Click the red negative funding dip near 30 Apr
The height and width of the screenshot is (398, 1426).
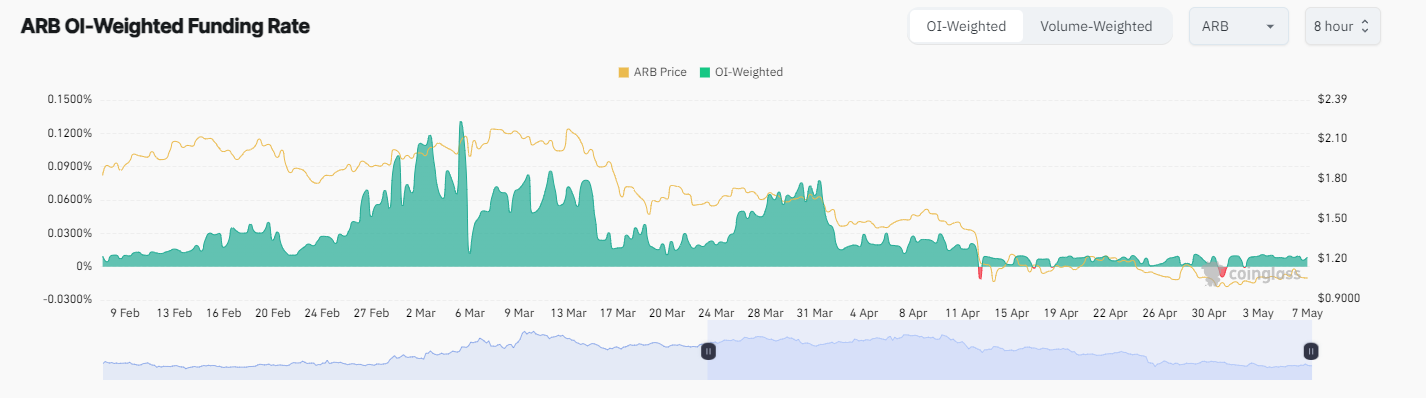(1222, 271)
